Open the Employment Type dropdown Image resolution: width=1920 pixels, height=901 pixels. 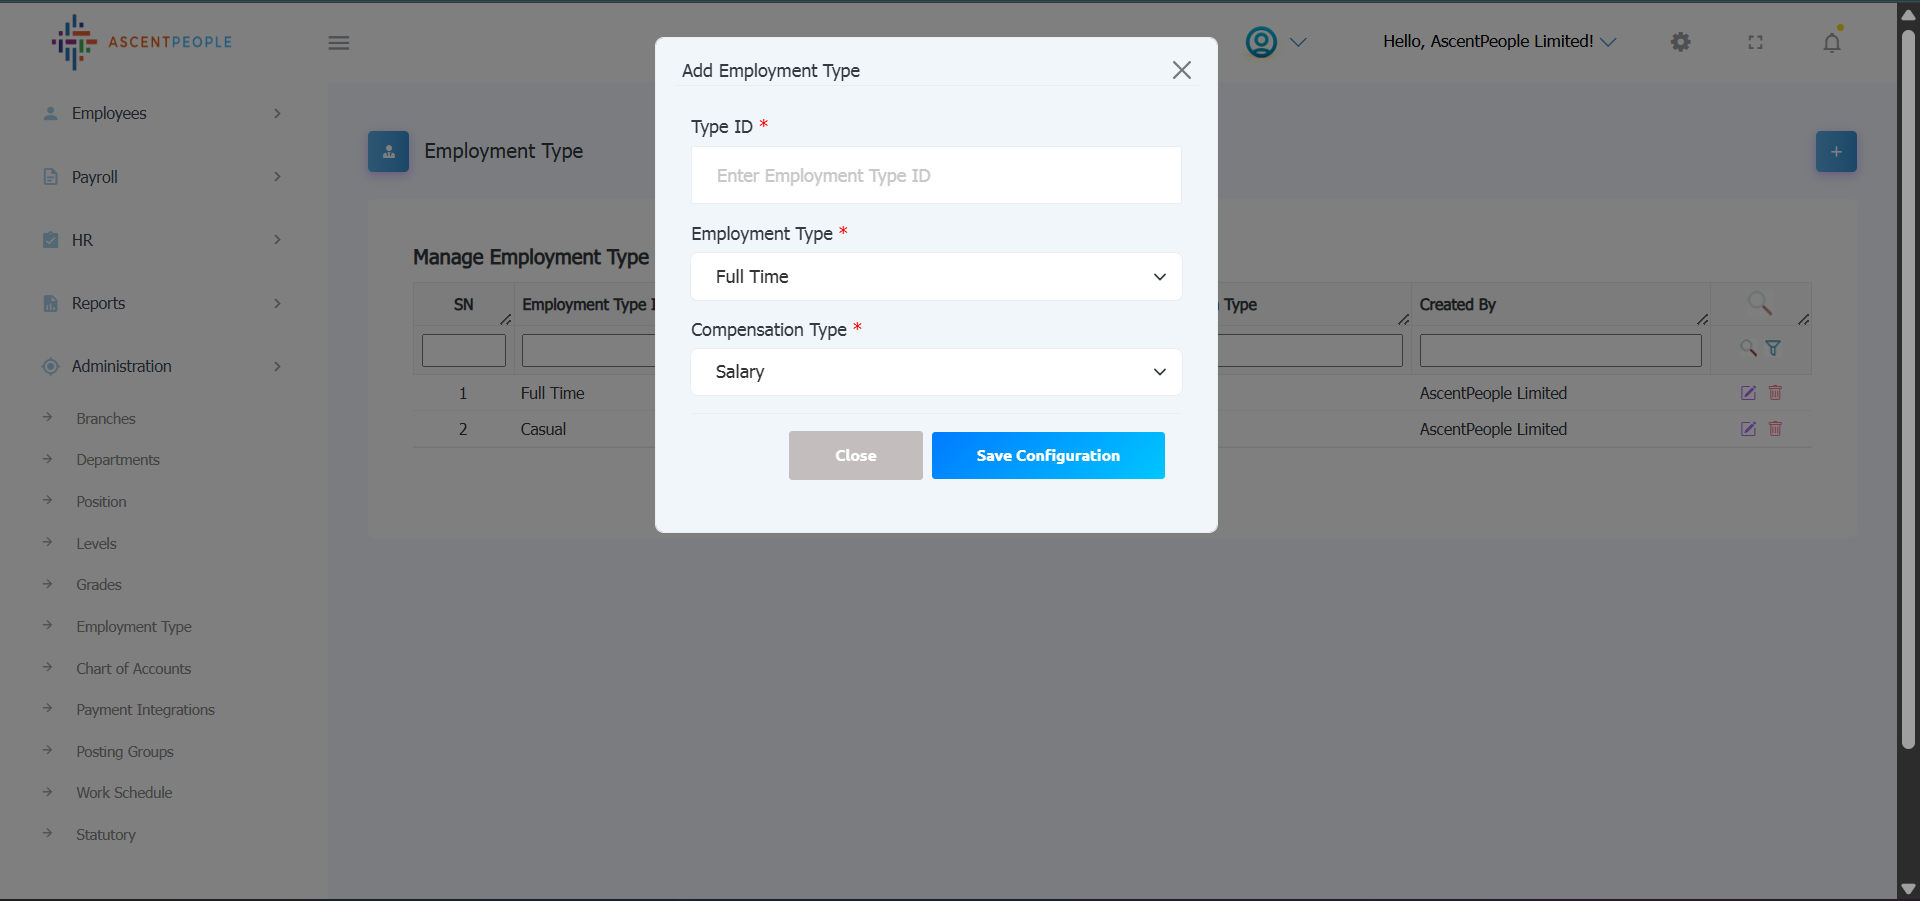936,277
